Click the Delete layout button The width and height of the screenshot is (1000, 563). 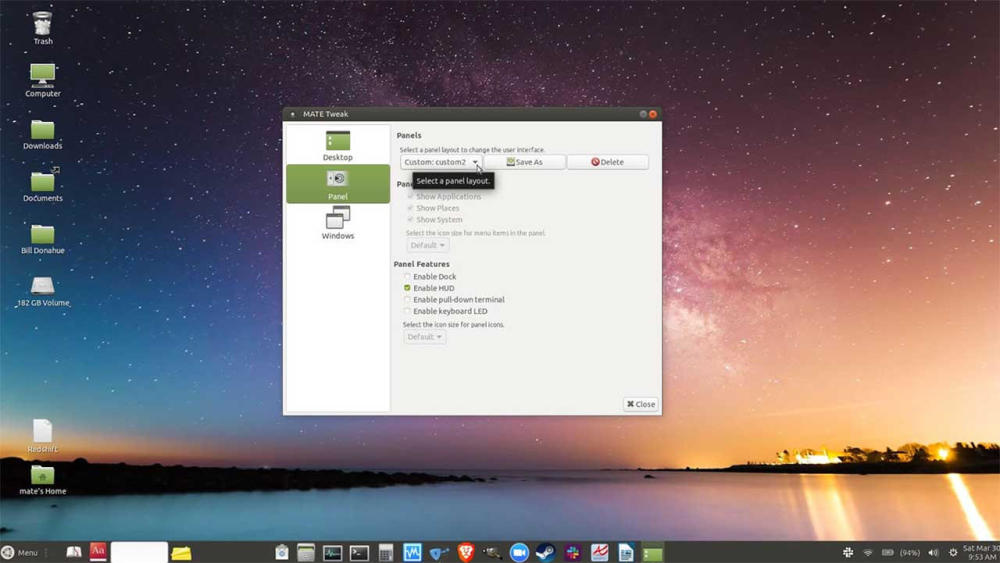point(607,162)
